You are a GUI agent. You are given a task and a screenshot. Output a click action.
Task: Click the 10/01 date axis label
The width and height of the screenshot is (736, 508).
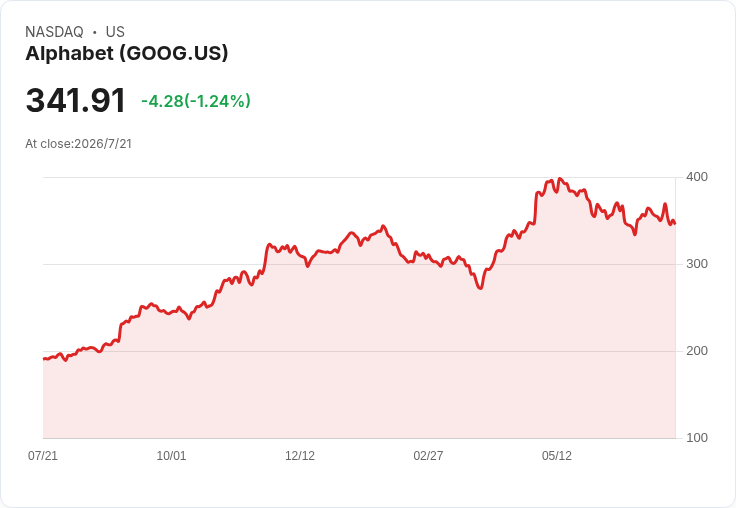pyautogui.click(x=171, y=455)
